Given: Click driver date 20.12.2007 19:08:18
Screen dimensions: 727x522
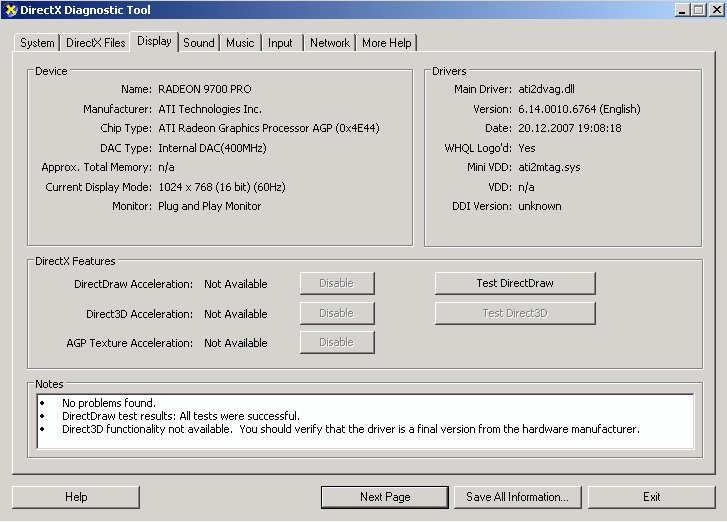Looking at the screenshot, I should (x=570, y=128).
